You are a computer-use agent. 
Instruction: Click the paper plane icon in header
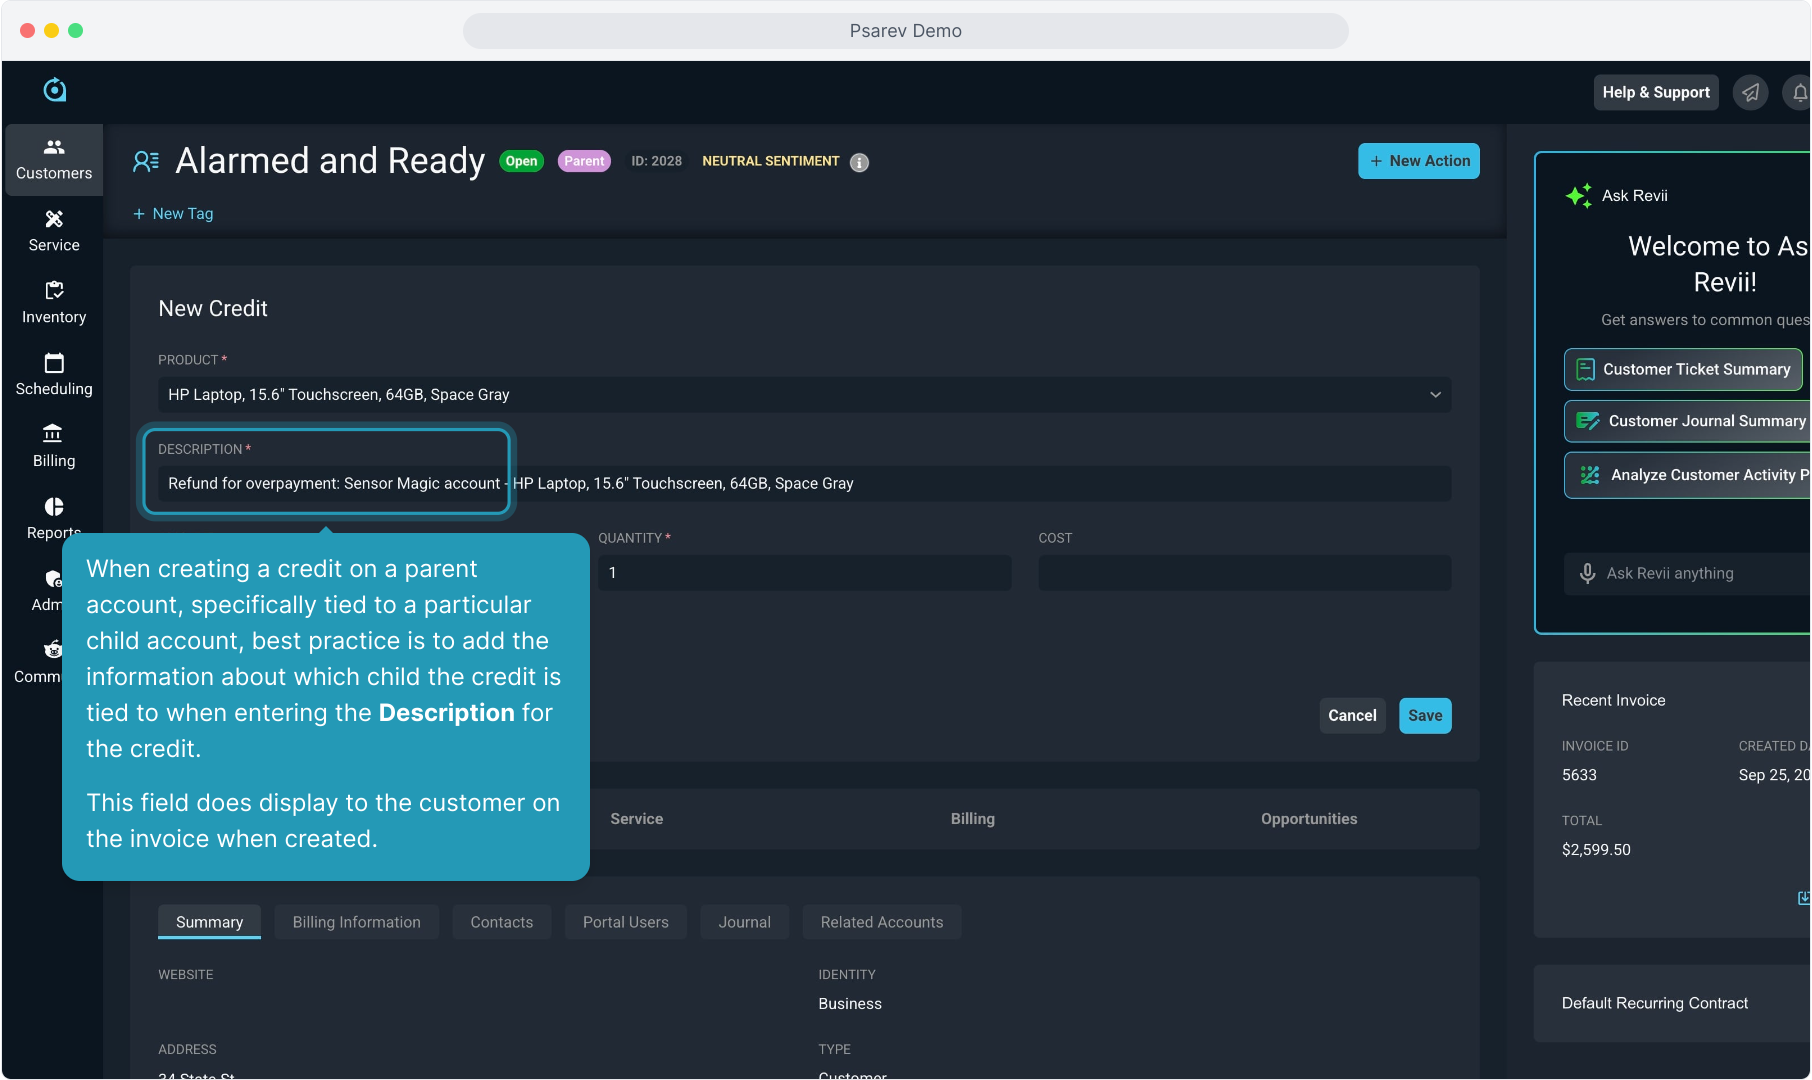point(1750,93)
